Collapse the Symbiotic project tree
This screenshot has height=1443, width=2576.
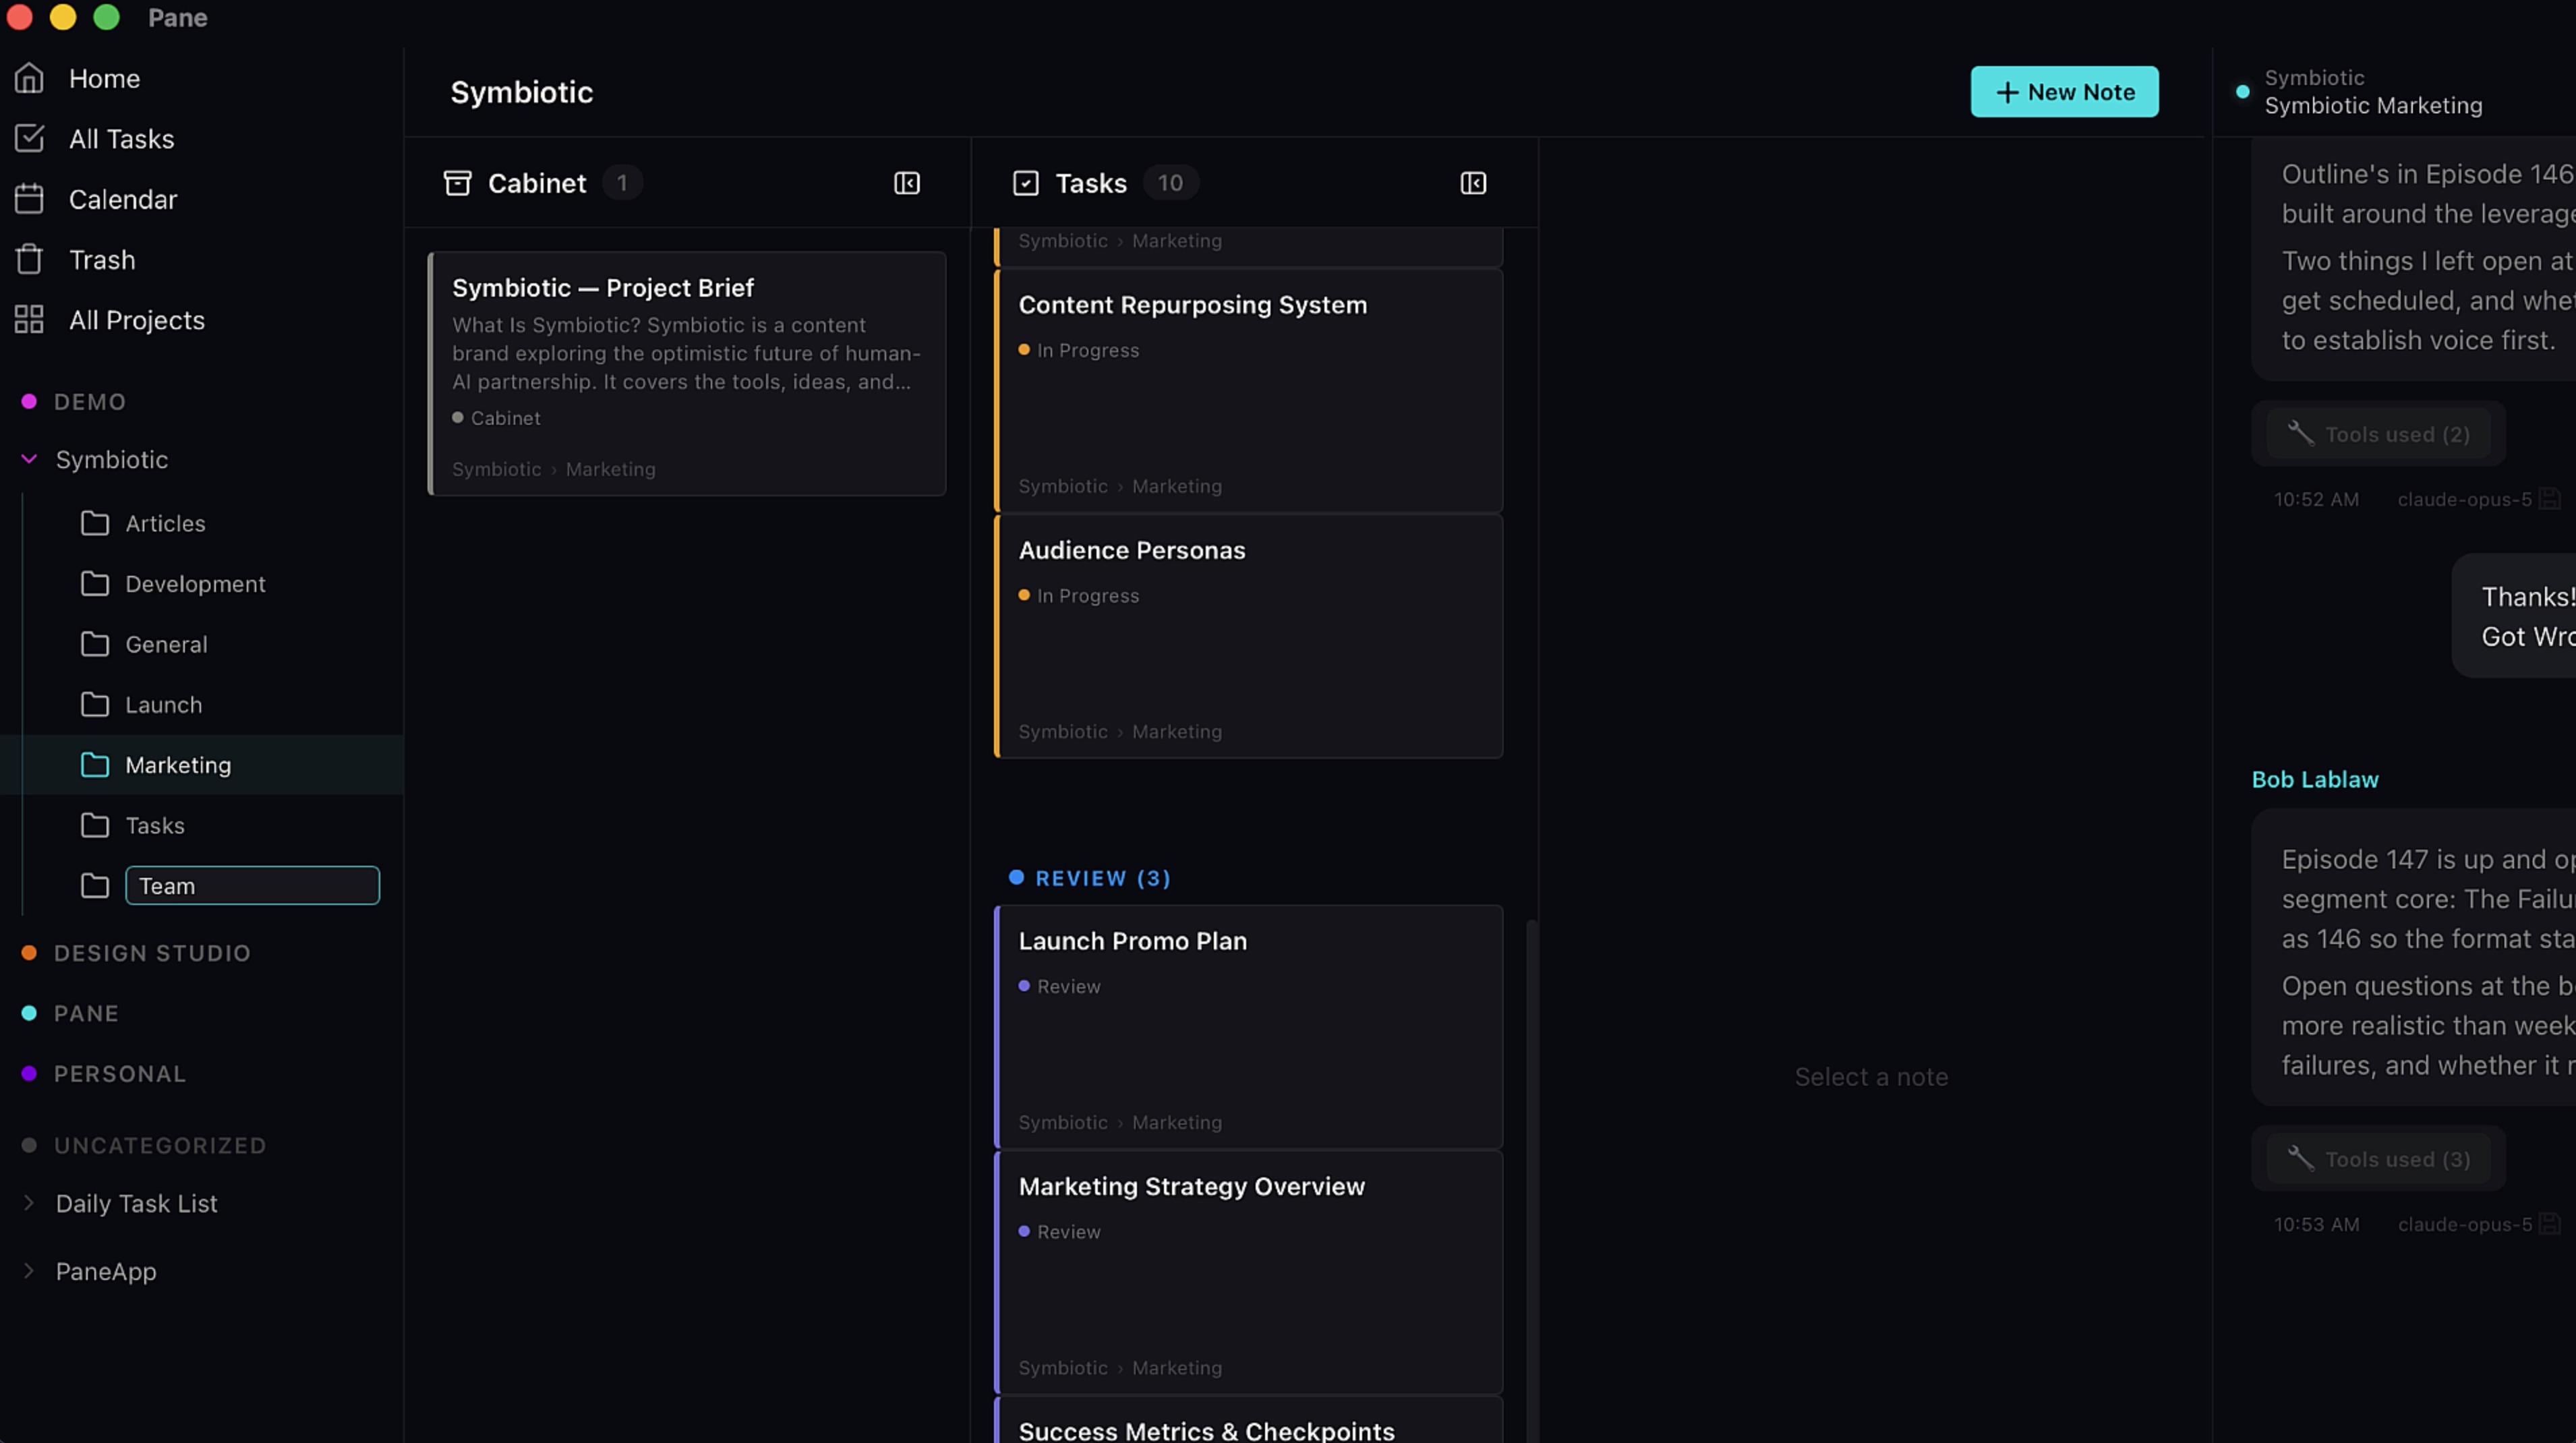point(29,459)
